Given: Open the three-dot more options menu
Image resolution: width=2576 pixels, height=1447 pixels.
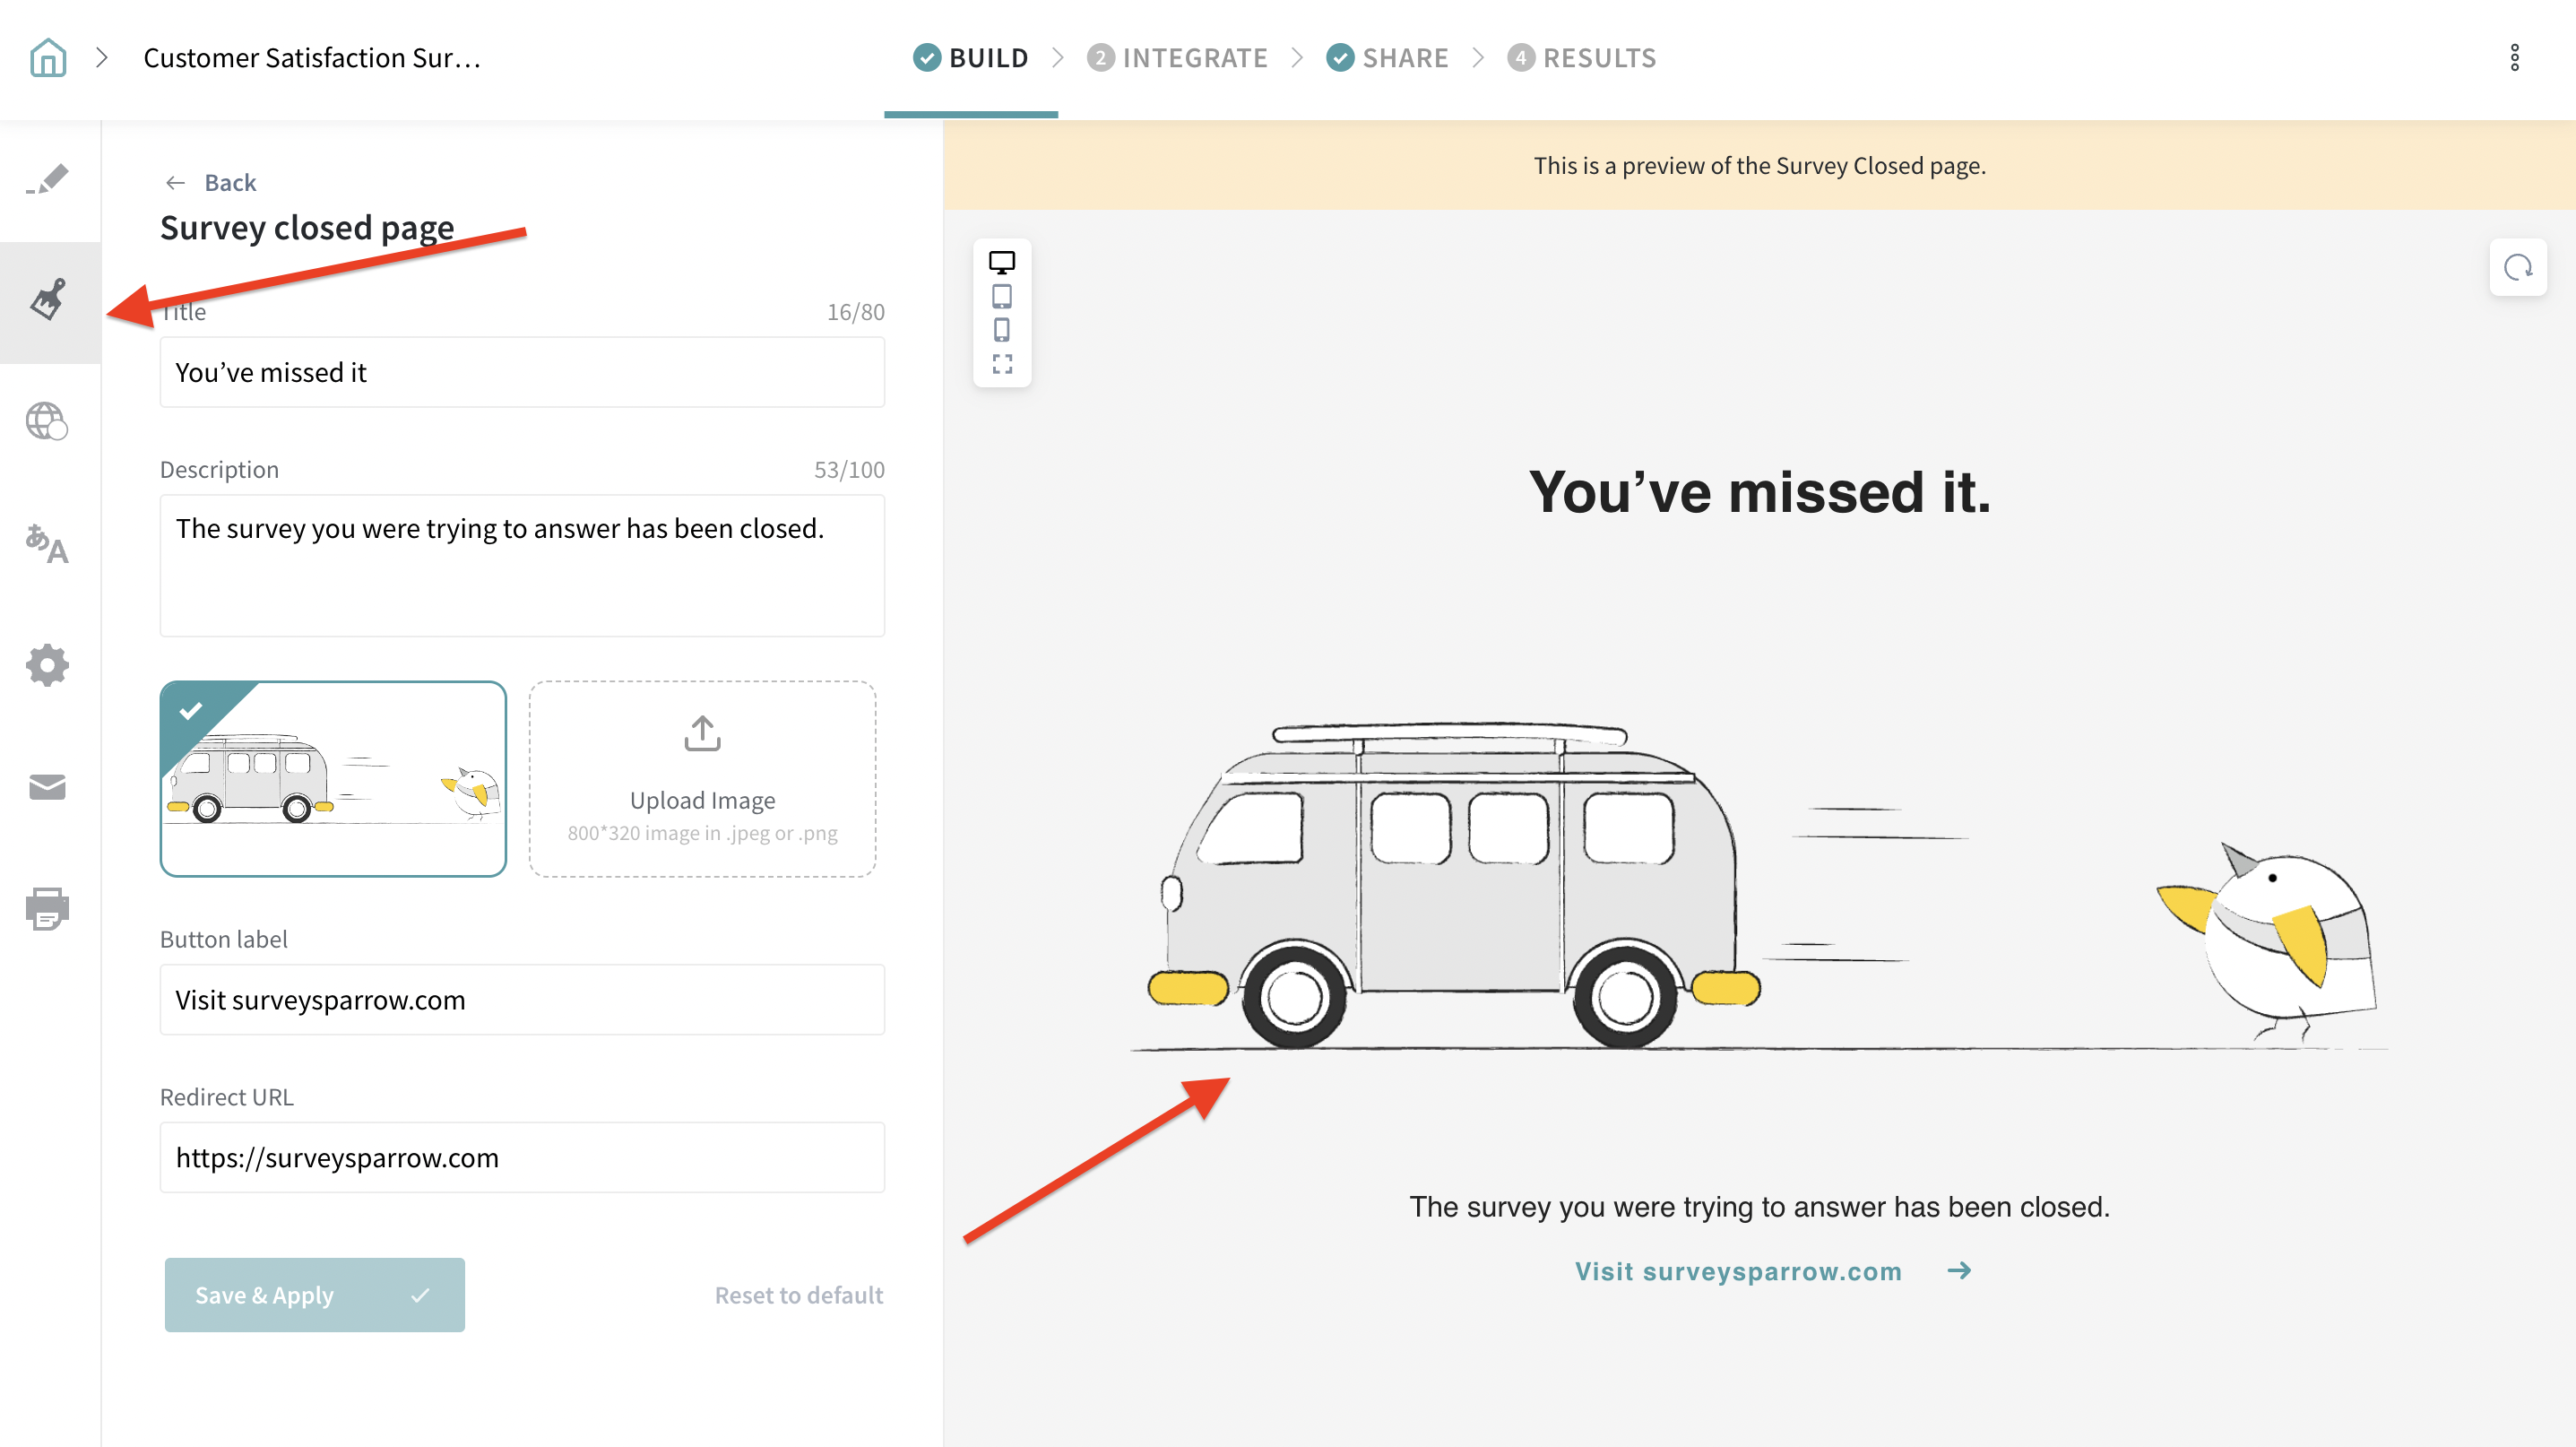Looking at the screenshot, I should click(x=2514, y=58).
